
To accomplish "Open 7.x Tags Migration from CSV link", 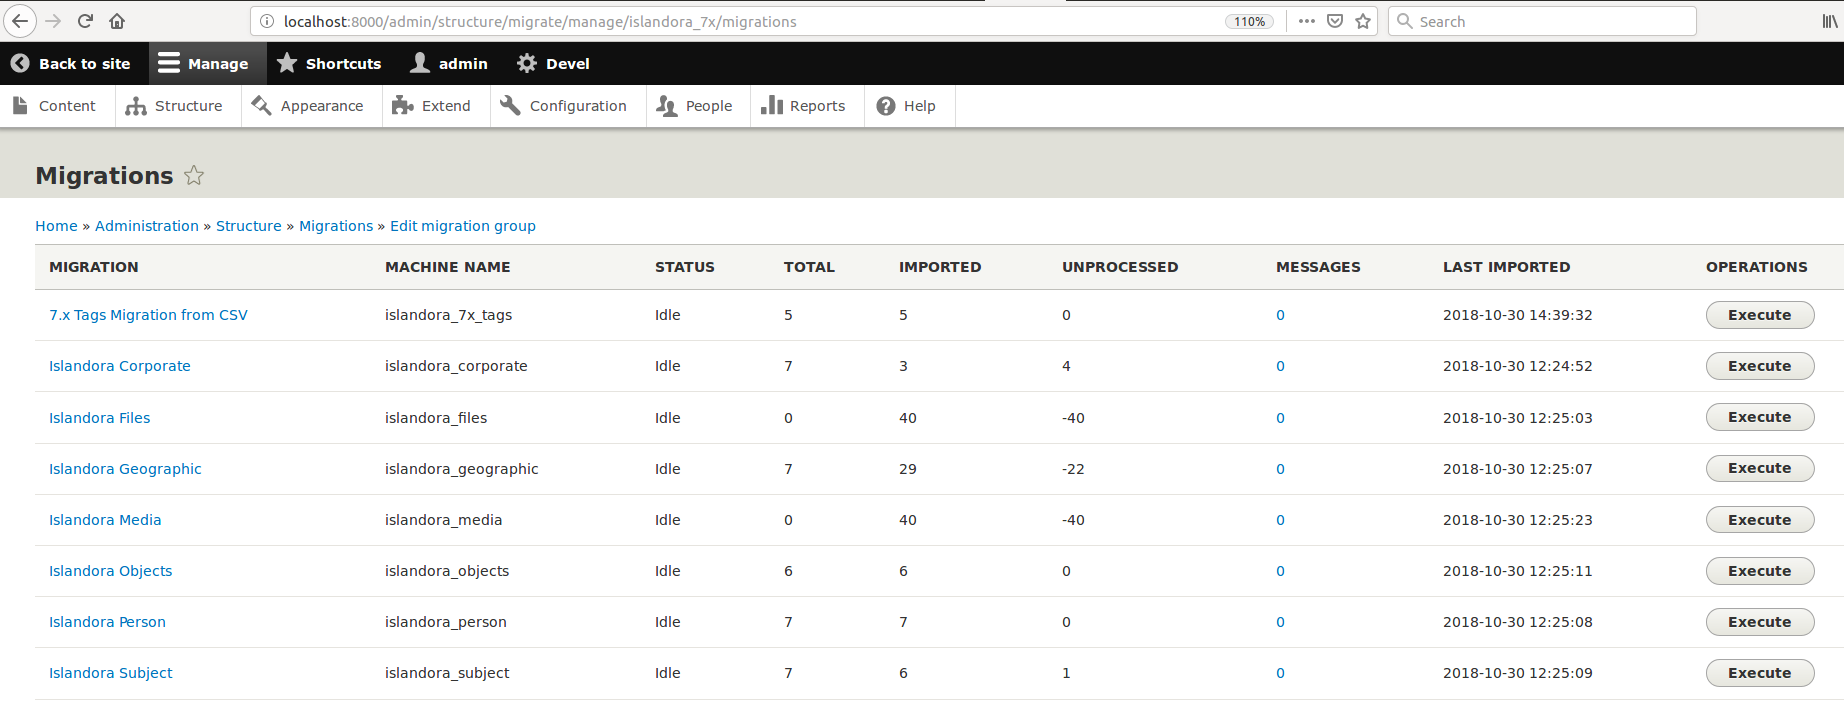I will click(148, 315).
